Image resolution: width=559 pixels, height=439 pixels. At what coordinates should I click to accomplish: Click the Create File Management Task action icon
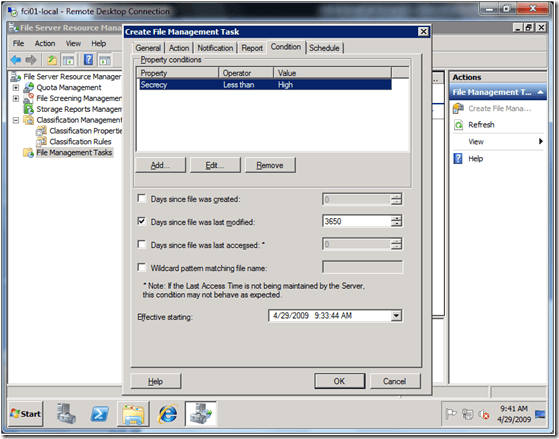pyautogui.click(x=458, y=108)
